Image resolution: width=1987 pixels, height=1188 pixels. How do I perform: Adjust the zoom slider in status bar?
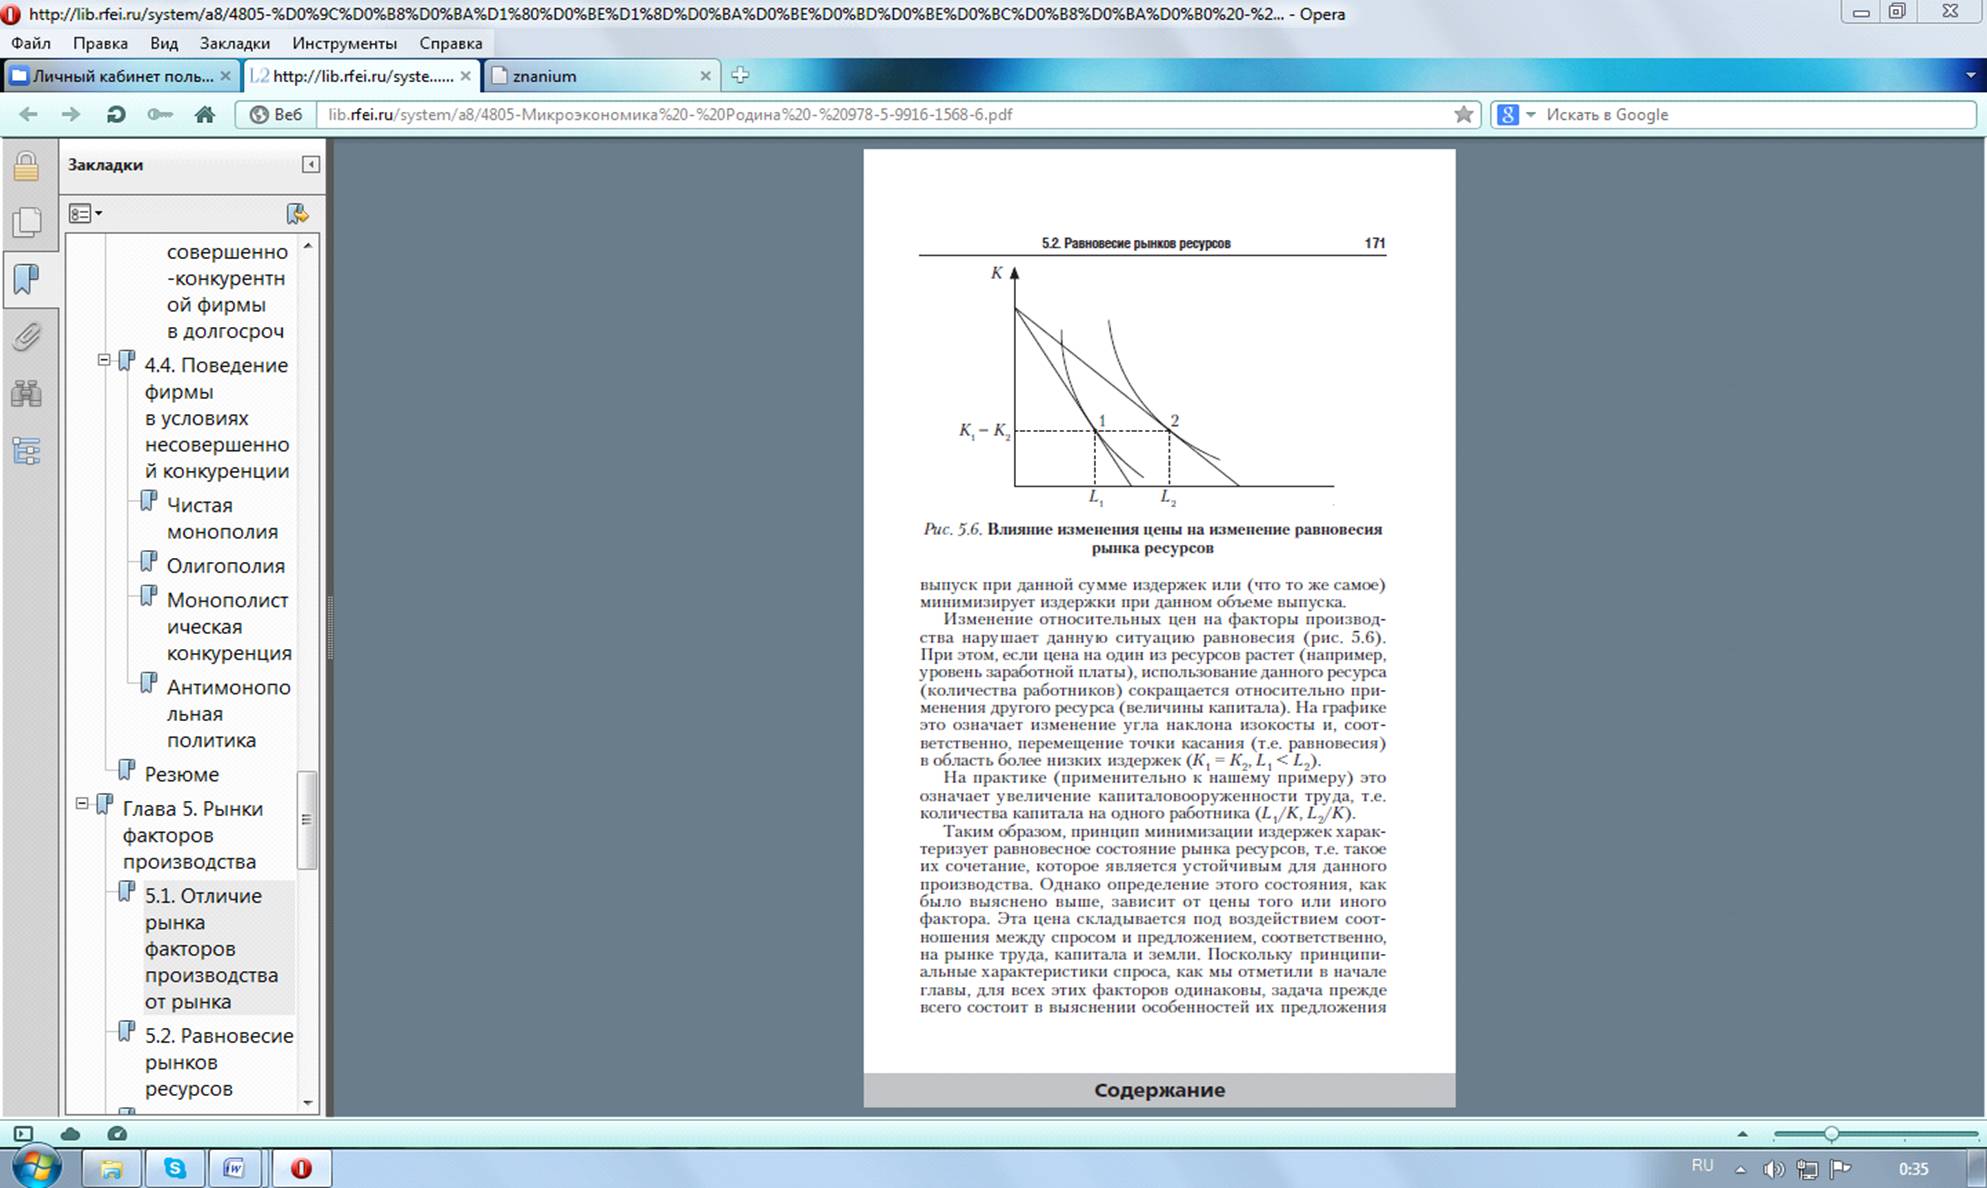(1830, 1134)
